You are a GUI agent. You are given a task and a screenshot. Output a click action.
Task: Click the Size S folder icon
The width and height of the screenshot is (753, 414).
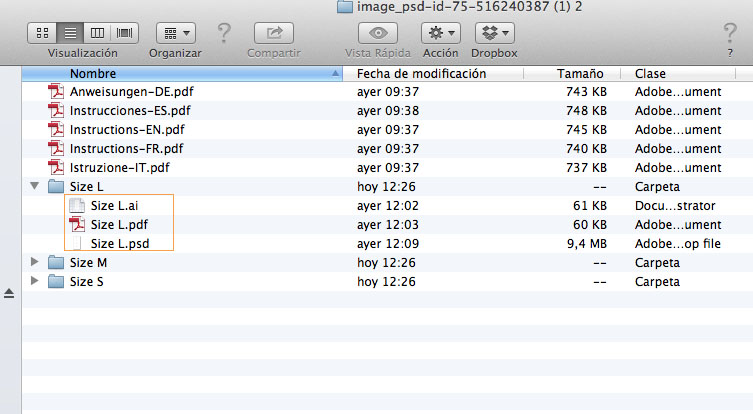(x=56, y=281)
